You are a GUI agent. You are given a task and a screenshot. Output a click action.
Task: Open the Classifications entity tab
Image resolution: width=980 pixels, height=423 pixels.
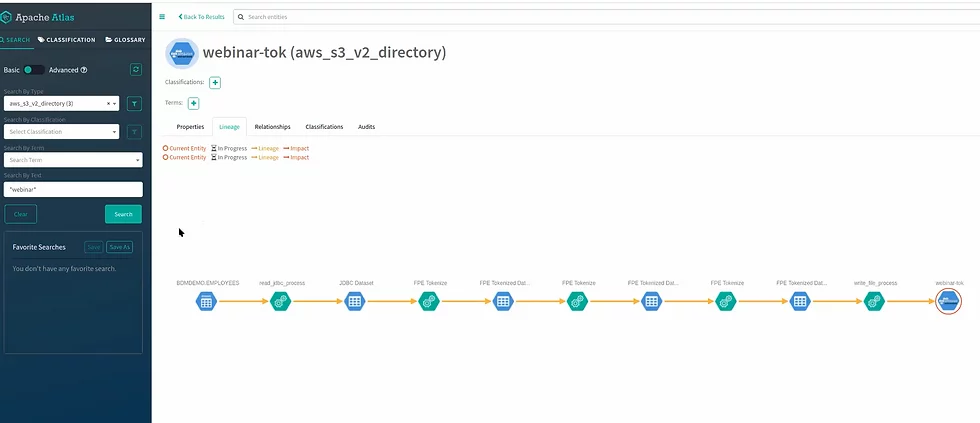click(x=324, y=127)
